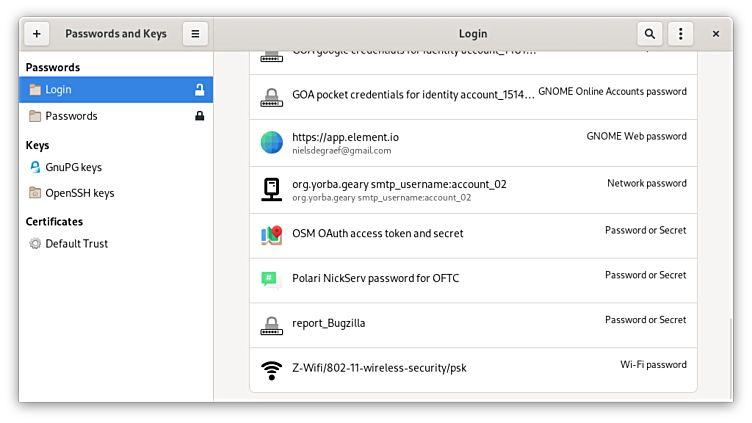Image resolution: width=752 pixels, height=423 pixels.
Task: Open the Z-Wifi/802-11-wireless-security/psk entry
Action: [x=473, y=370]
